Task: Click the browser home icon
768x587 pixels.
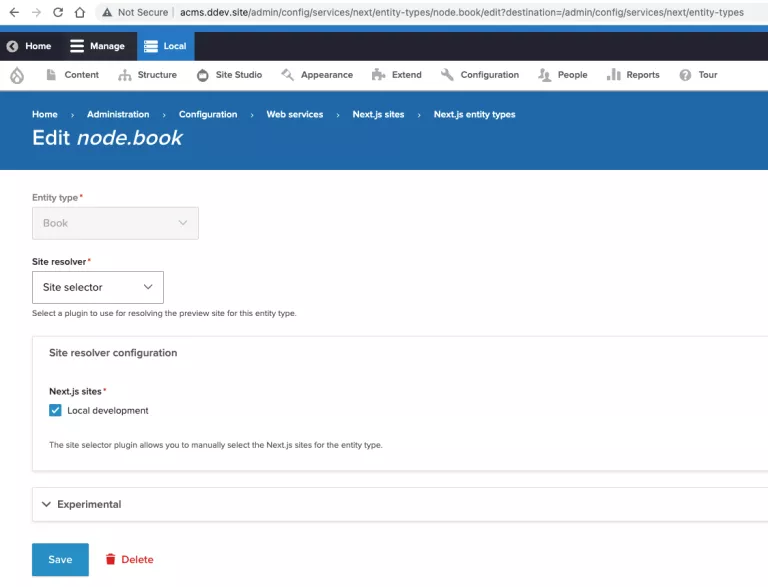Action: click(79, 12)
